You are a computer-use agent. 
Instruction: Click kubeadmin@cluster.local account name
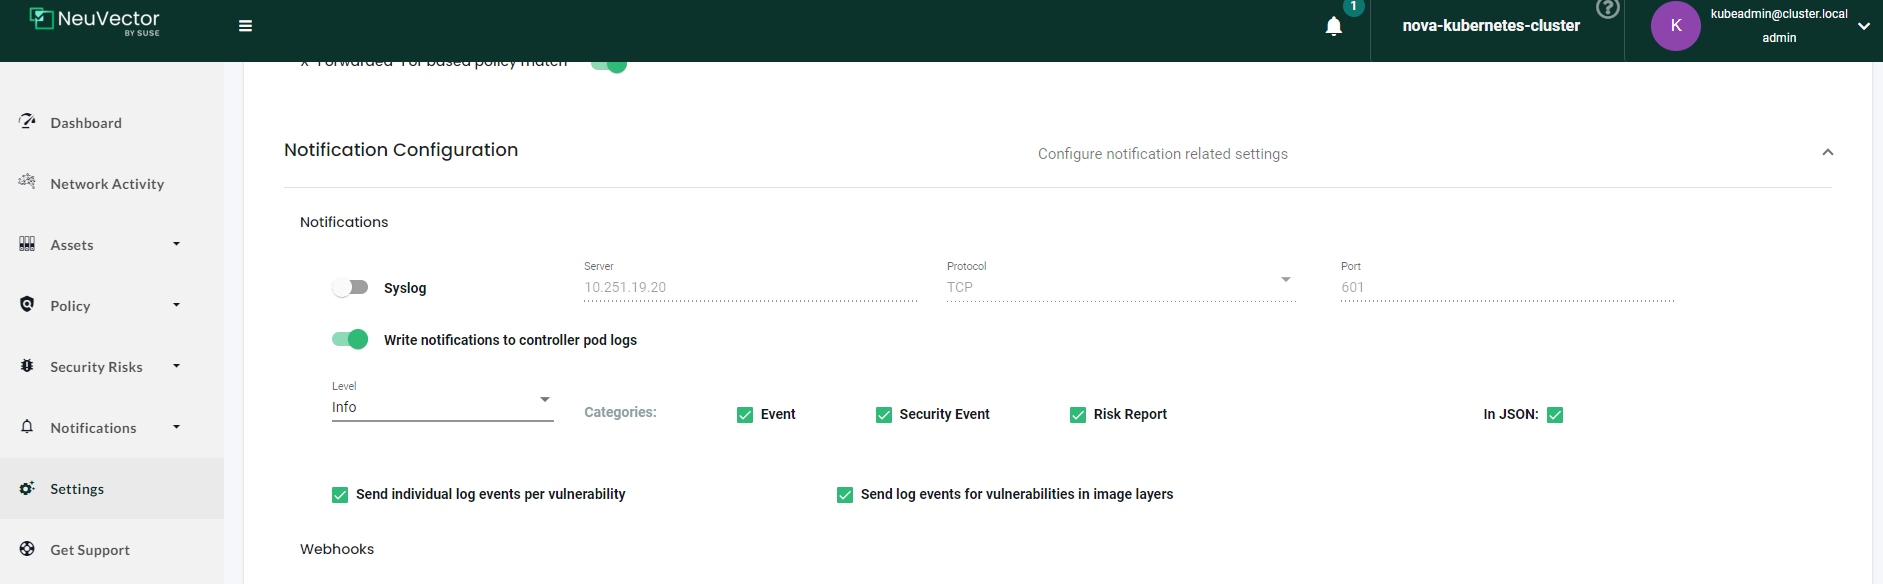coord(1779,14)
